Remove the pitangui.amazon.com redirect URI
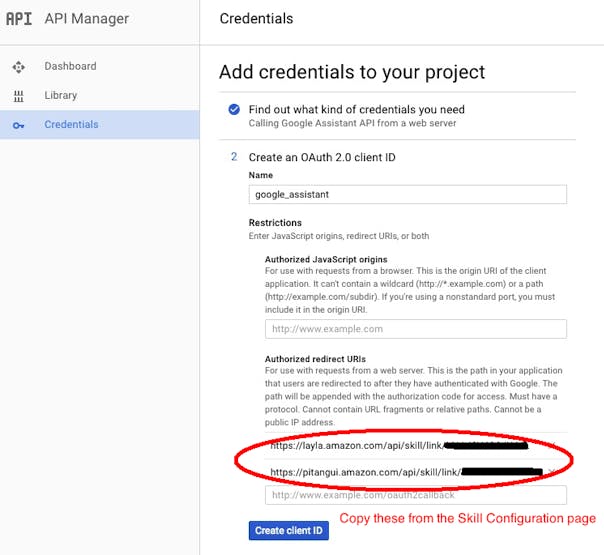Viewport: 604px width, 555px height. tap(552, 471)
